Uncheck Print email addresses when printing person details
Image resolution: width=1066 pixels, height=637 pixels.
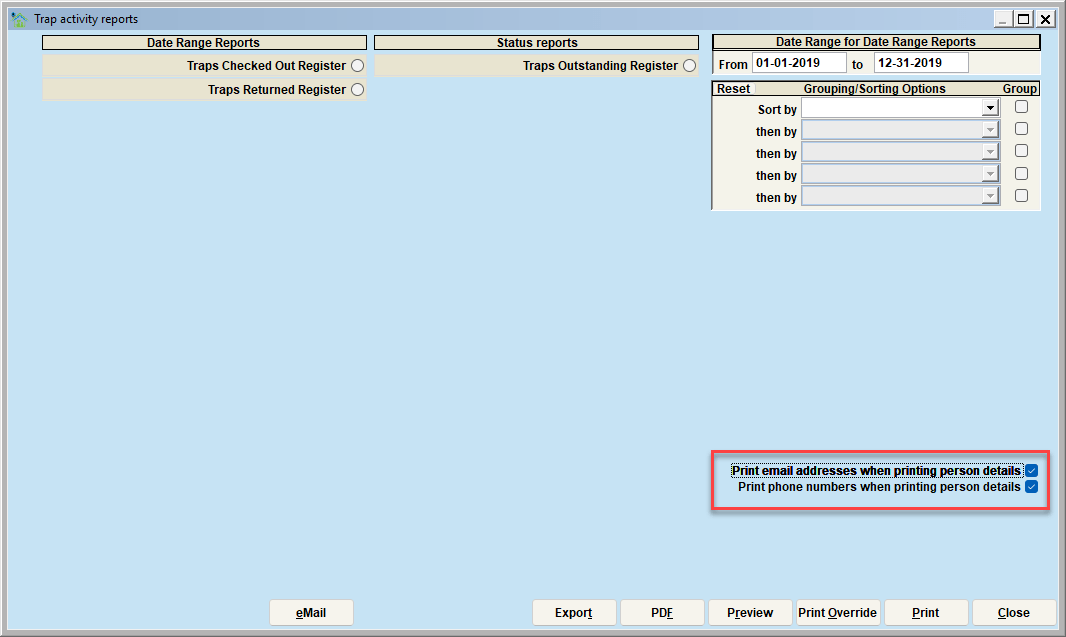pyautogui.click(x=1031, y=470)
